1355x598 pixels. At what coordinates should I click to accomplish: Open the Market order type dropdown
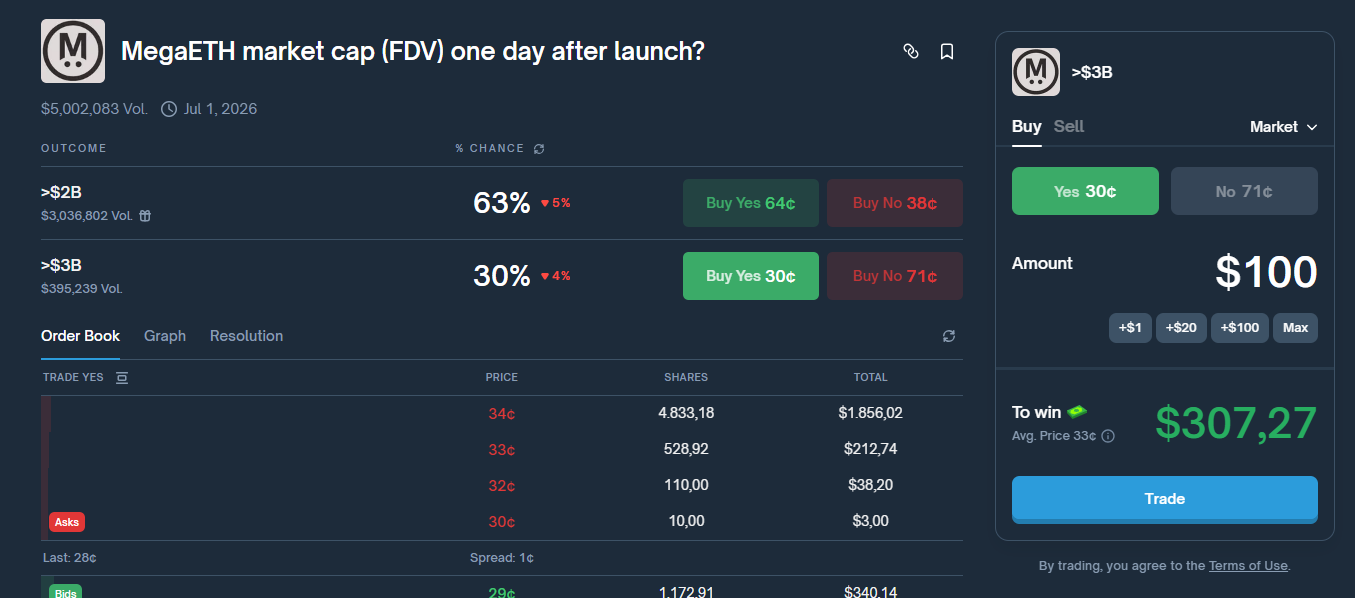coord(1283,126)
